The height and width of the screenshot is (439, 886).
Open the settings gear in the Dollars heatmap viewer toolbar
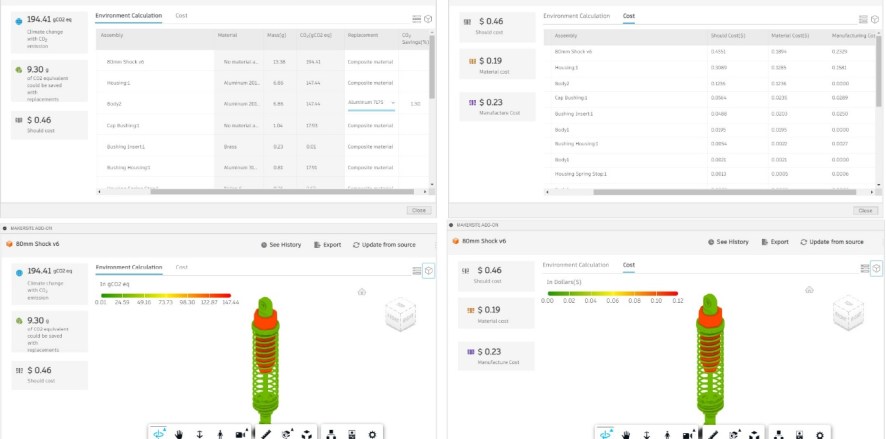pyautogui.click(x=821, y=434)
